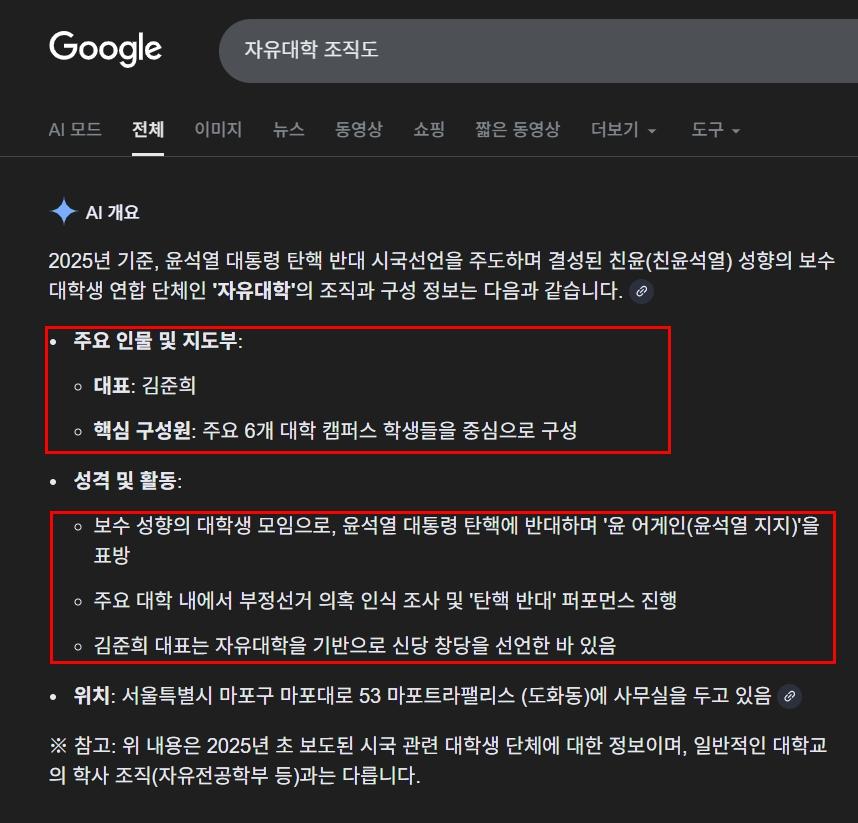Image resolution: width=858 pixels, height=823 pixels.
Task: Click the 위치 address line for 마포트라팰리스
Action: pos(422,696)
